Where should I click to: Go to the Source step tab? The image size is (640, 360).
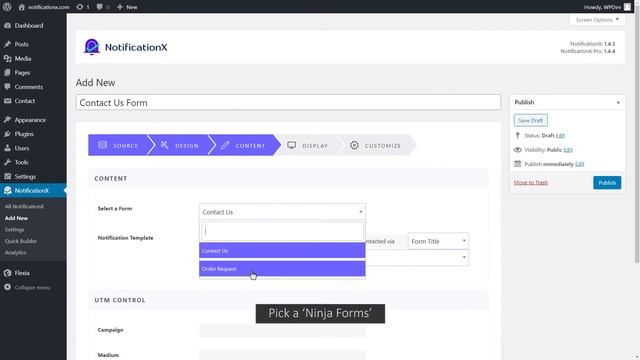[118, 145]
